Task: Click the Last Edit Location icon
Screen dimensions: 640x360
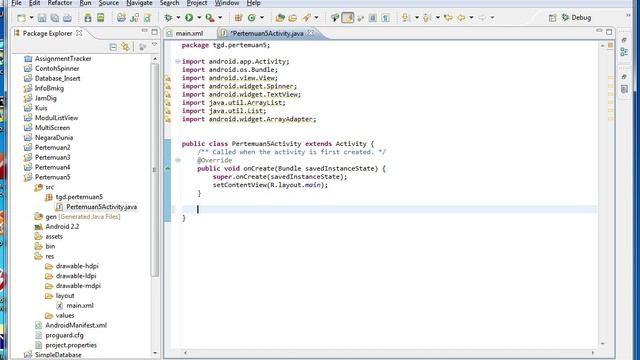Action: click(448, 18)
